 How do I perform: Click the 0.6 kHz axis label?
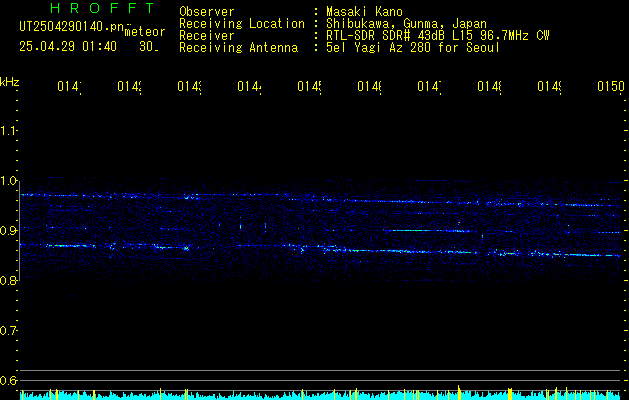pos(8,380)
